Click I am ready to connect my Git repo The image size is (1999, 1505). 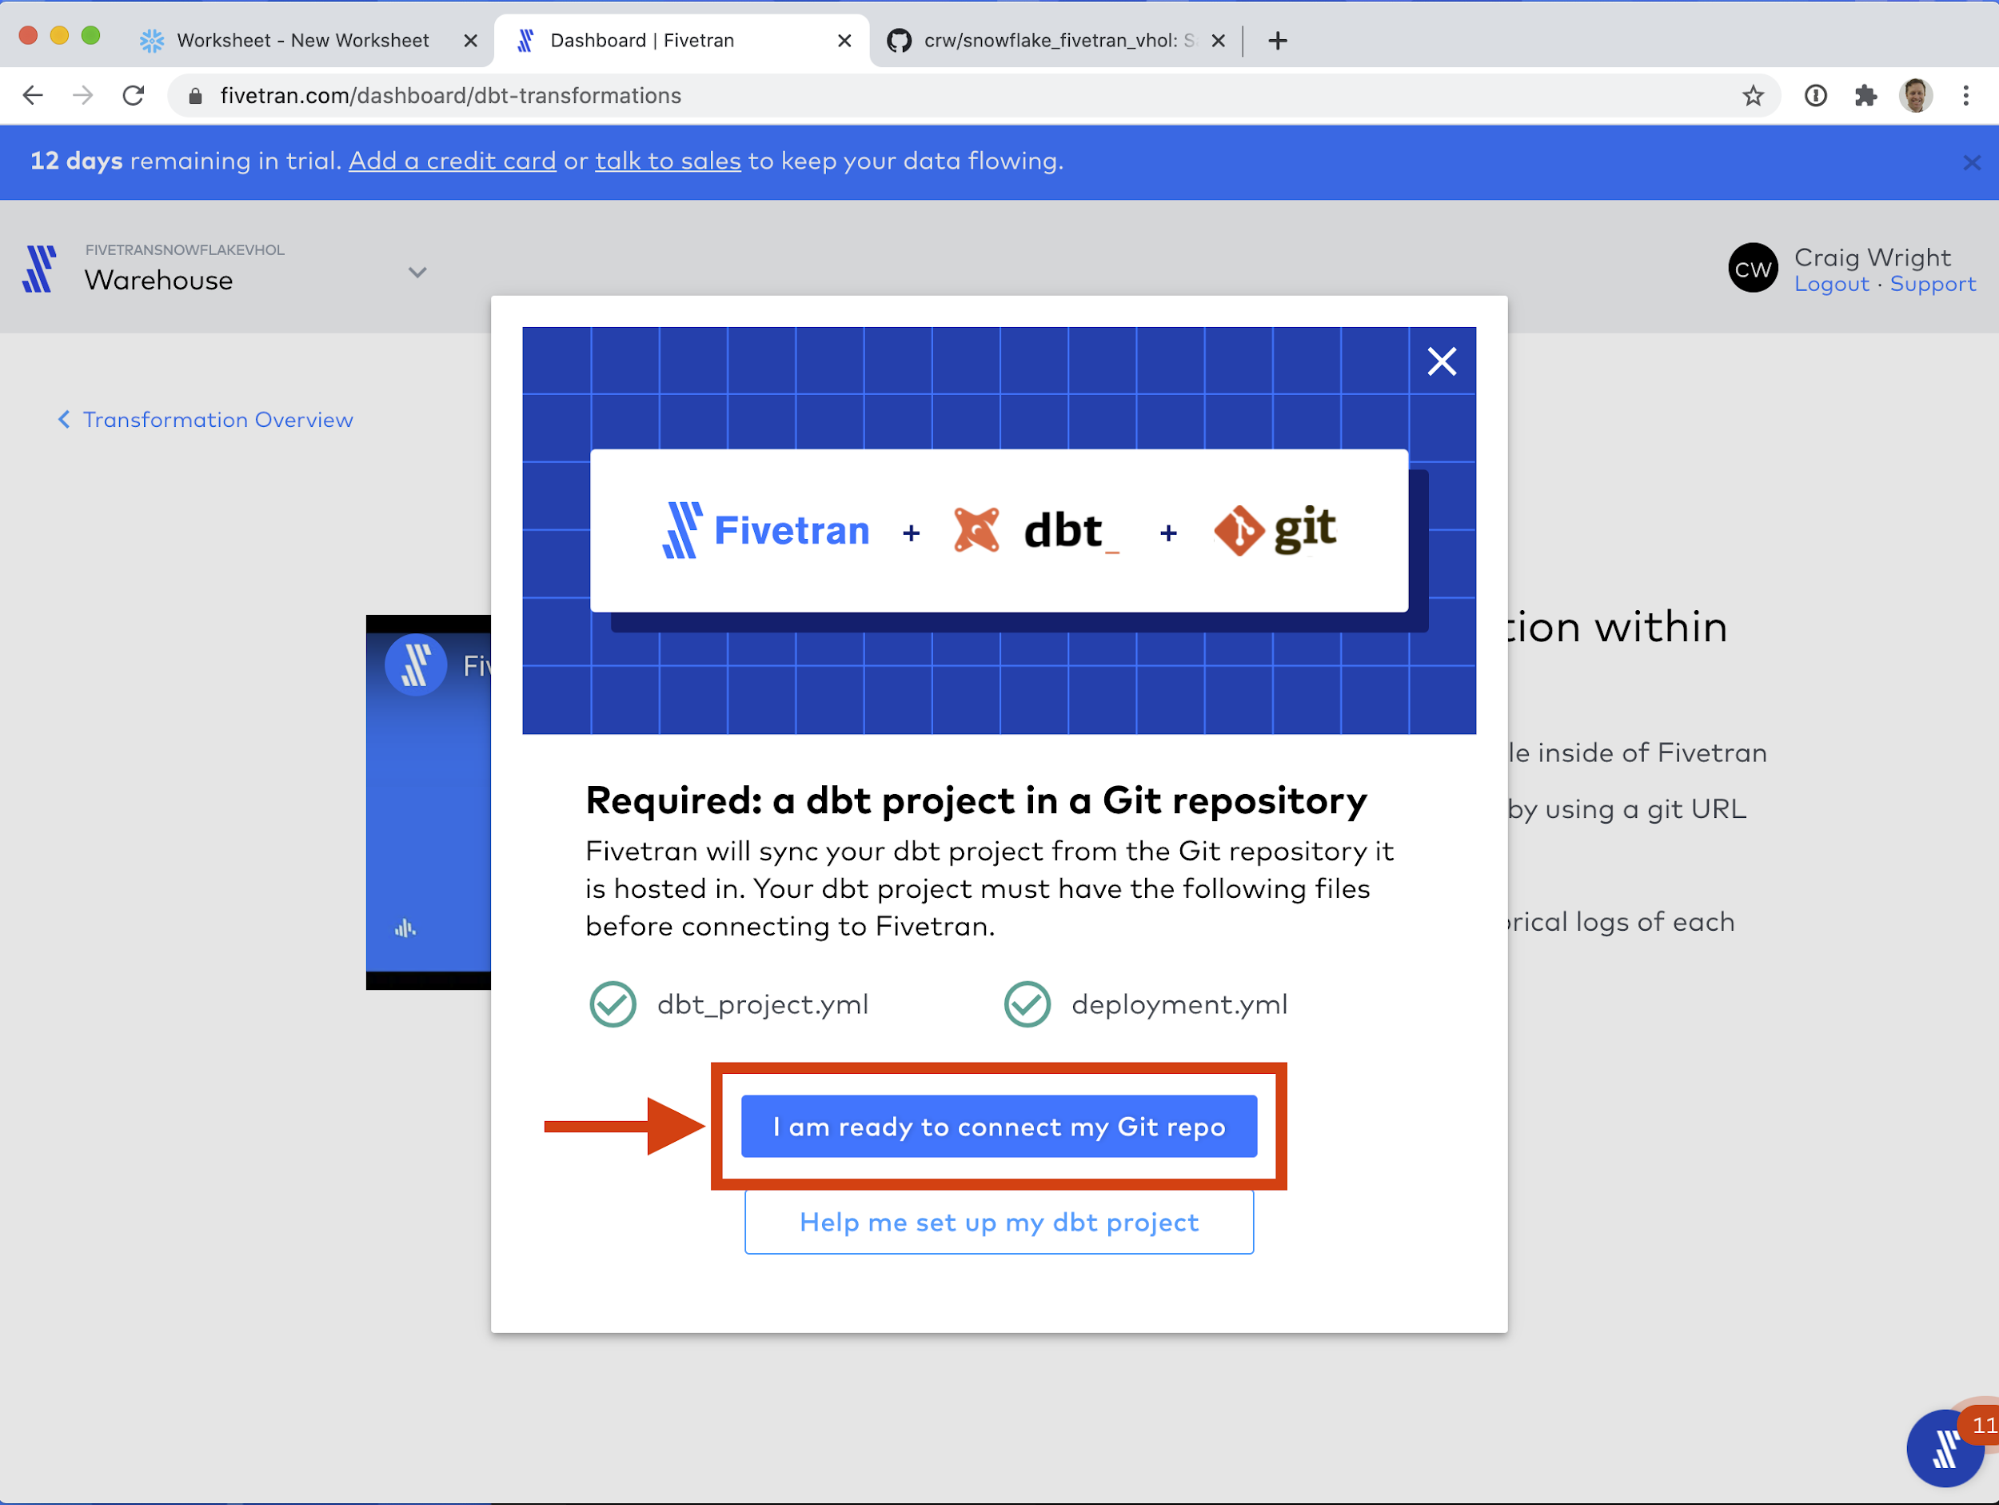click(998, 1127)
